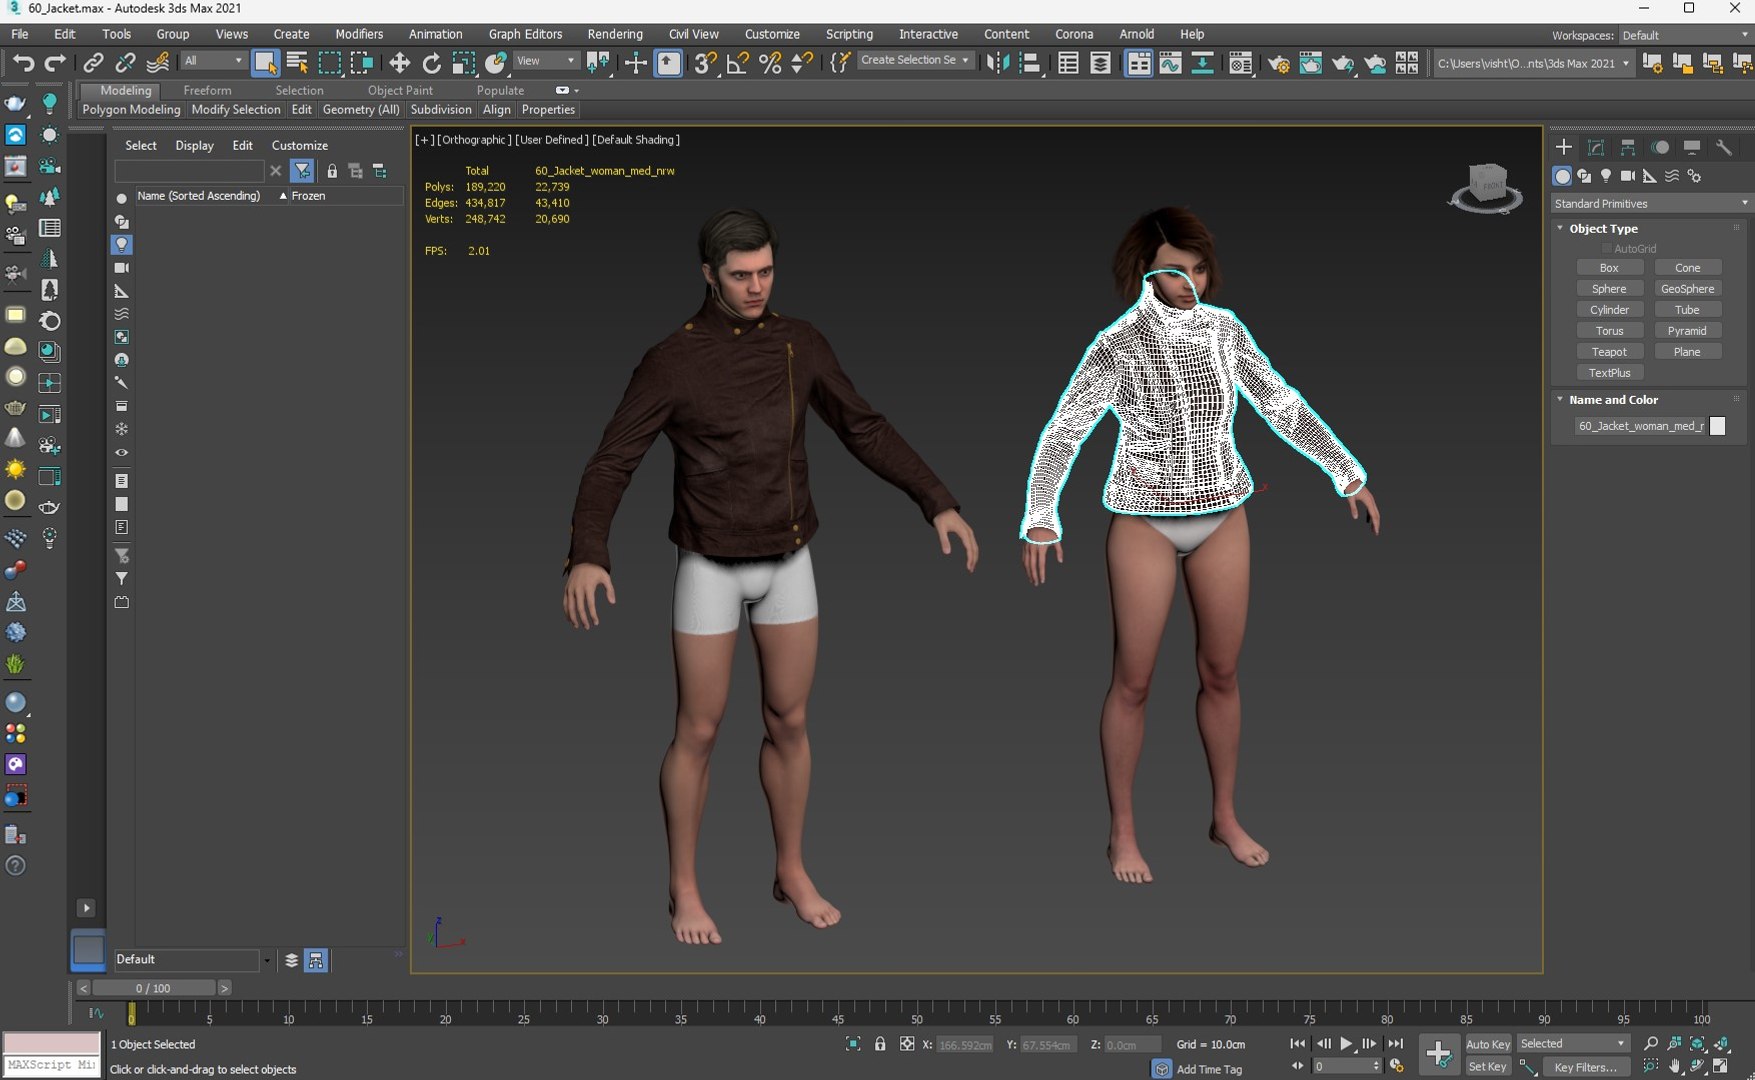Open the Create panel plus tab

click(x=1564, y=147)
